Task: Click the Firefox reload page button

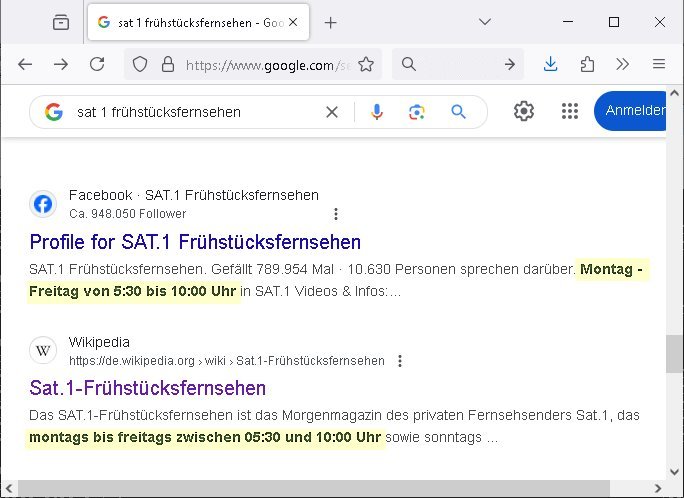Action: (x=97, y=64)
